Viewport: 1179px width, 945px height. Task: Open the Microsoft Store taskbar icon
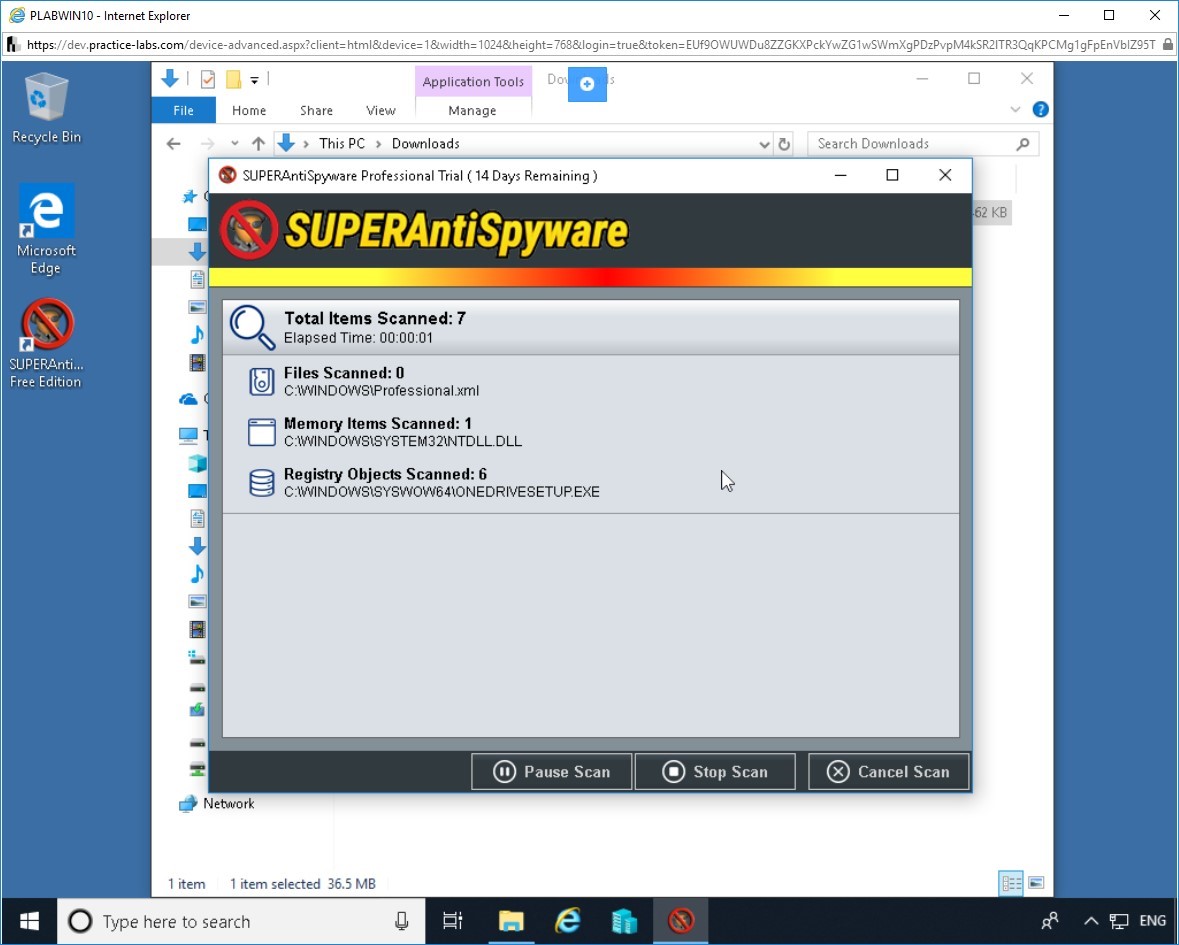(624, 921)
